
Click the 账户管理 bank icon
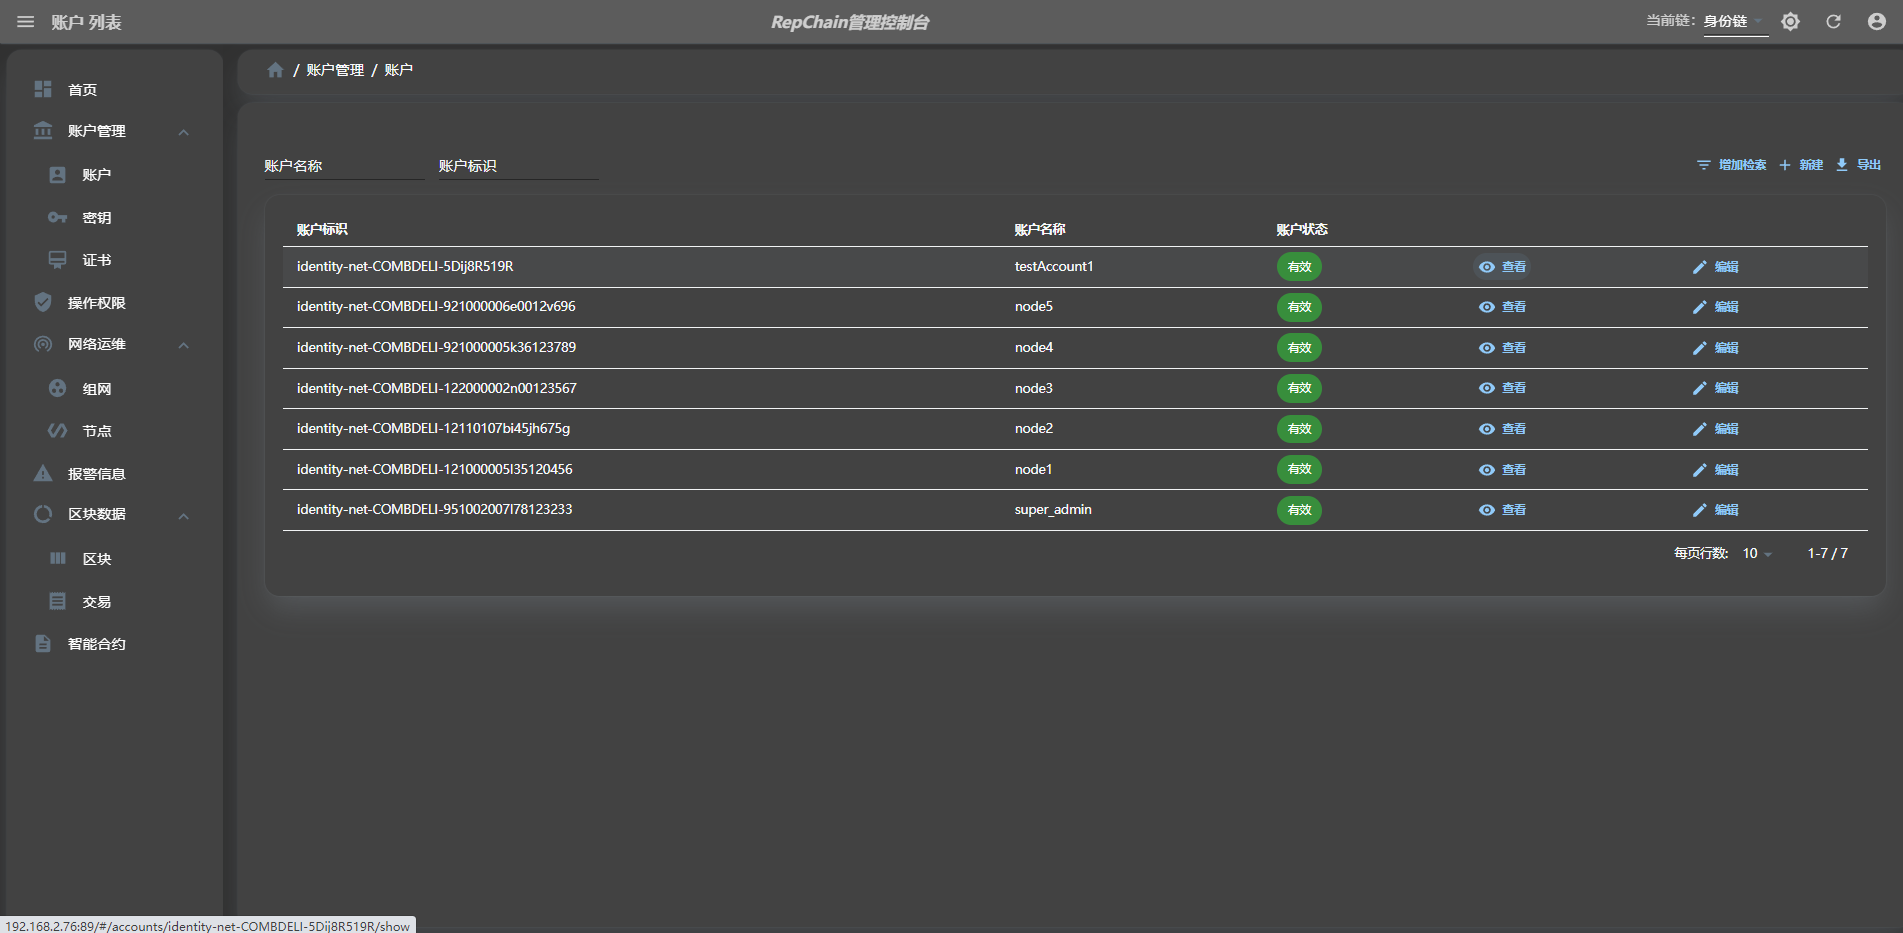pyautogui.click(x=43, y=131)
